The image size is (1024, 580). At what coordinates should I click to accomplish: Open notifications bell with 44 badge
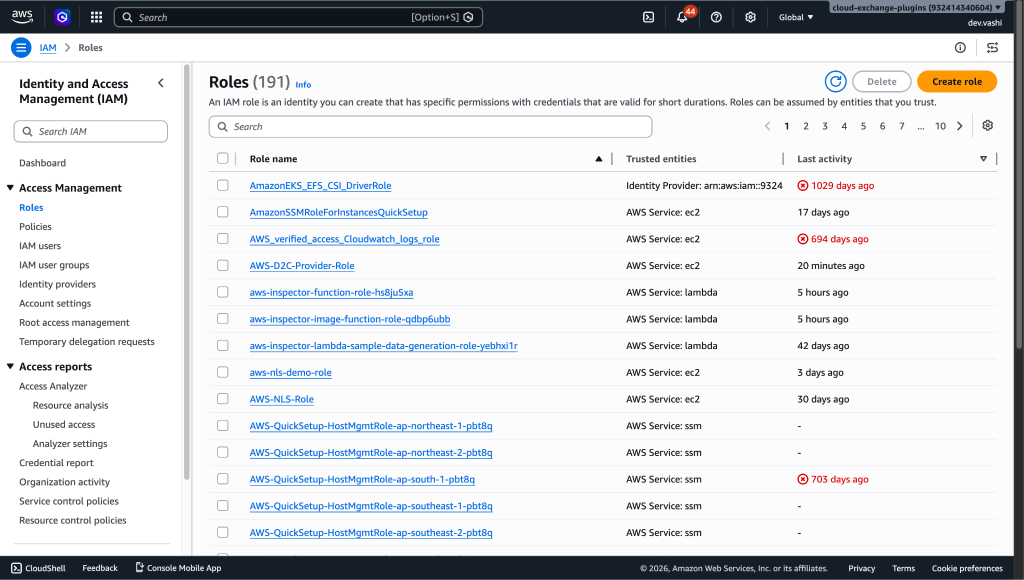[x=682, y=17]
